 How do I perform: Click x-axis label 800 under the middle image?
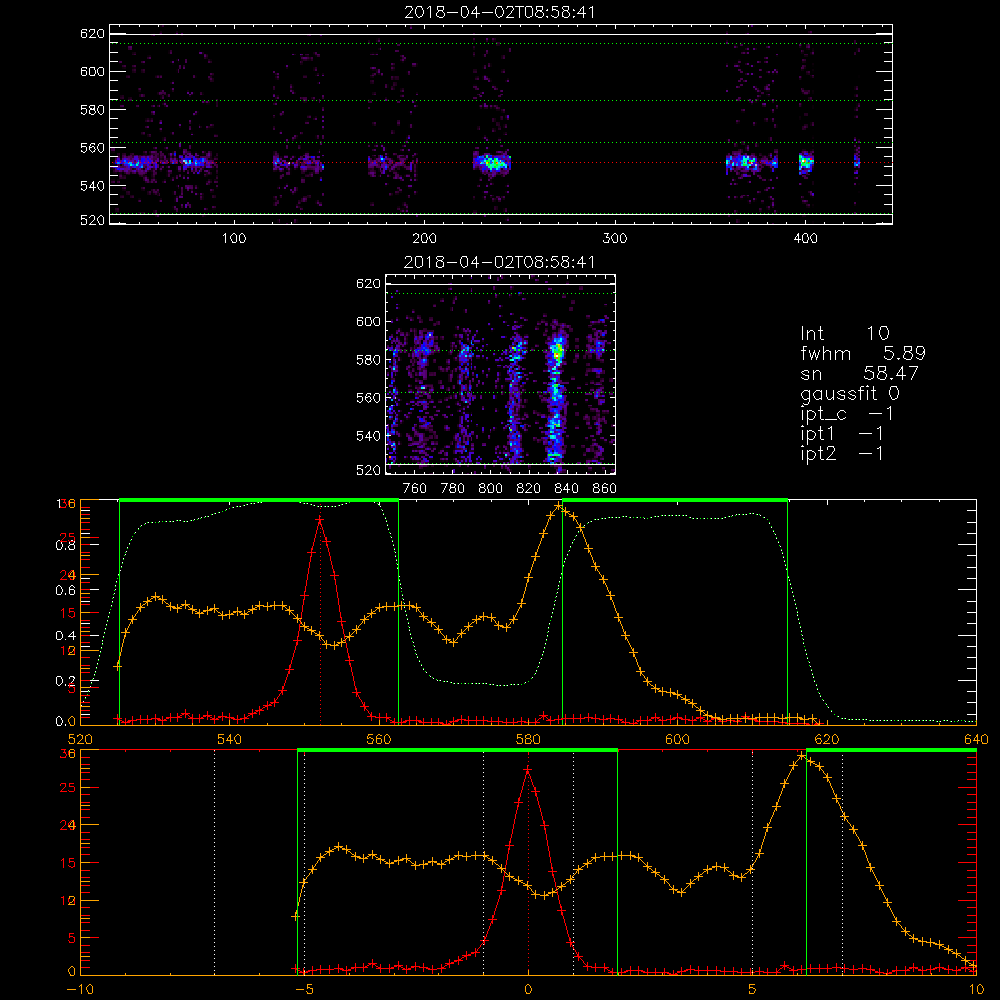click(x=490, y=489)
